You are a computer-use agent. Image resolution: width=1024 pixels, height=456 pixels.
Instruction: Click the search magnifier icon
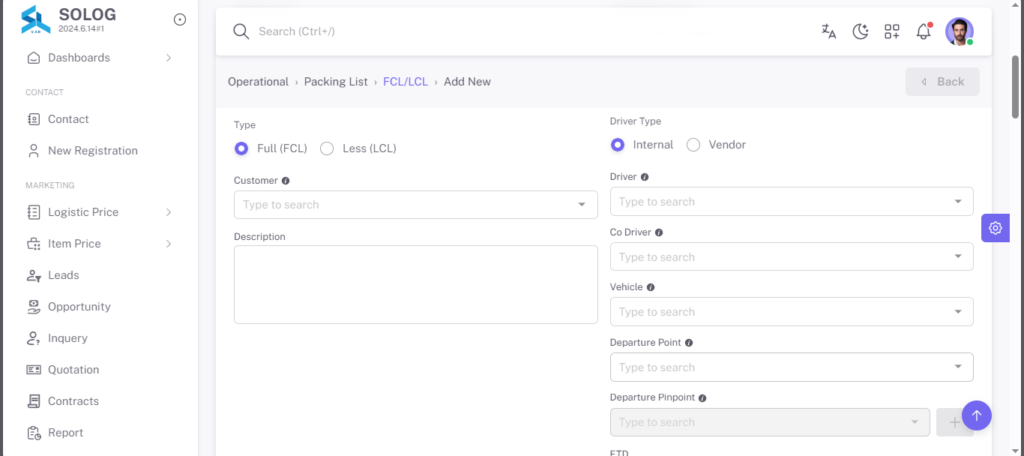(241, 31)
